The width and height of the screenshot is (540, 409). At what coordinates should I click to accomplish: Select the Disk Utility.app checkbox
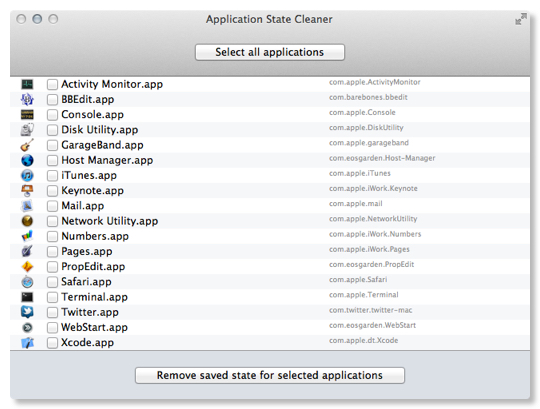click(x=52, y=130)
